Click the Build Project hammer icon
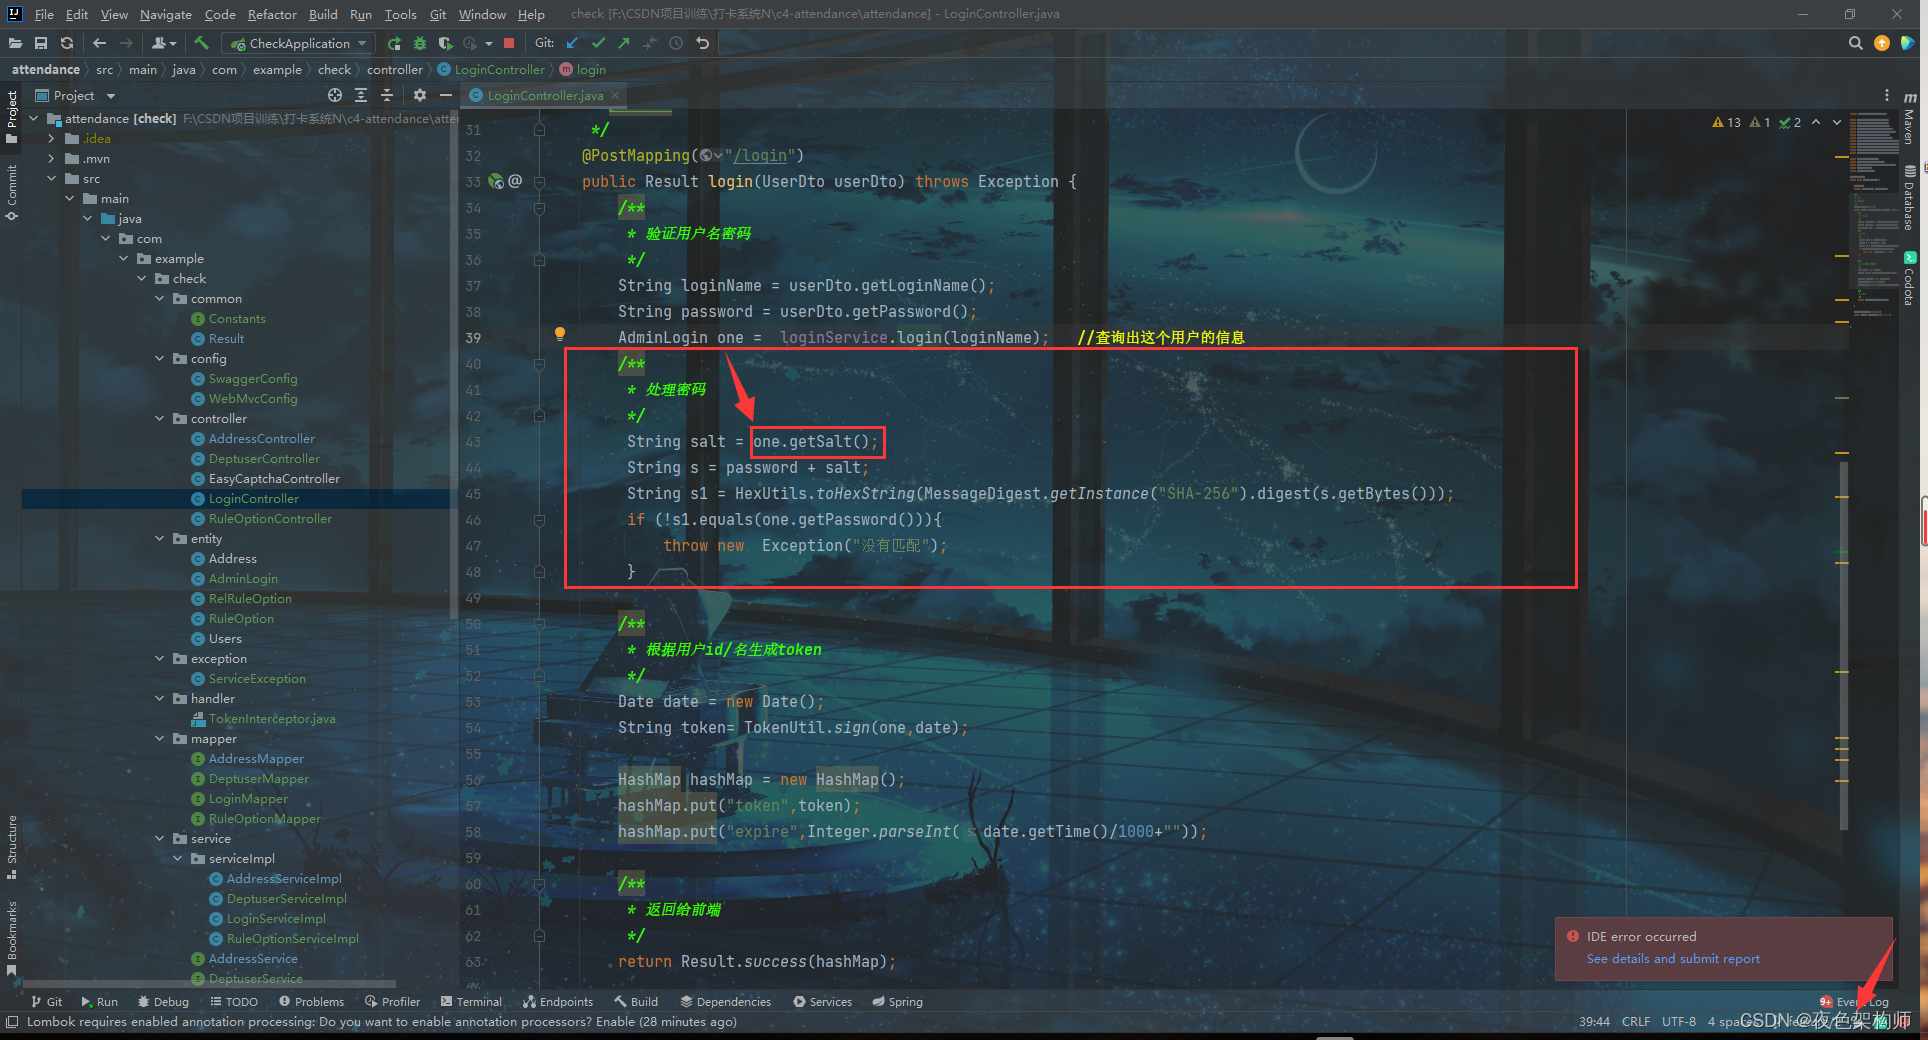 point(201,43)
